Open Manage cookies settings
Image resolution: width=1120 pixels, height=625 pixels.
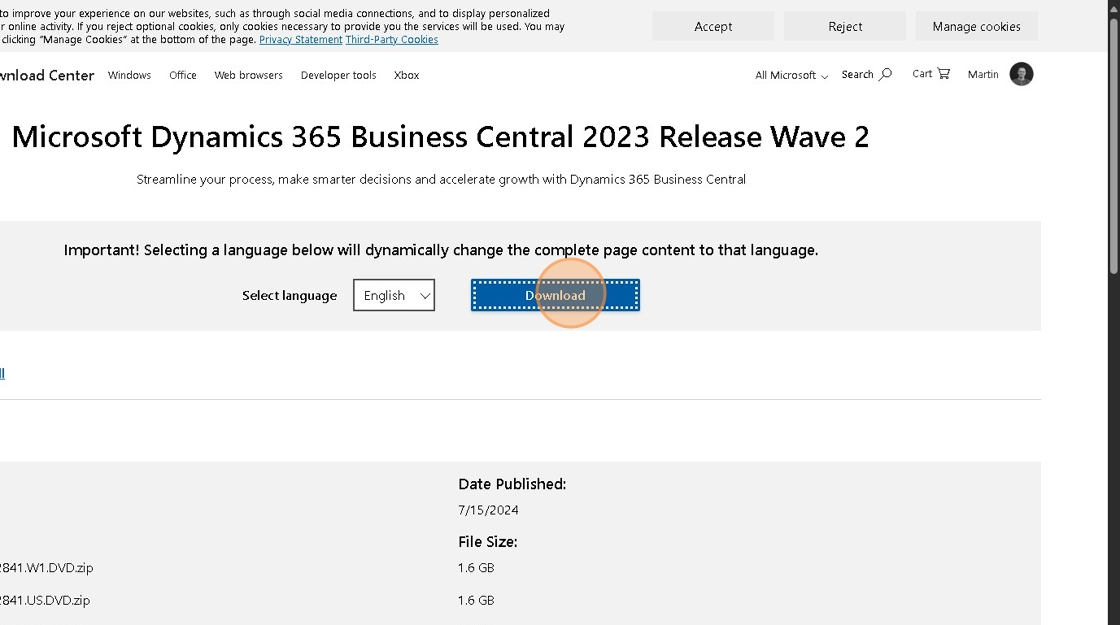tap(976, 26)
